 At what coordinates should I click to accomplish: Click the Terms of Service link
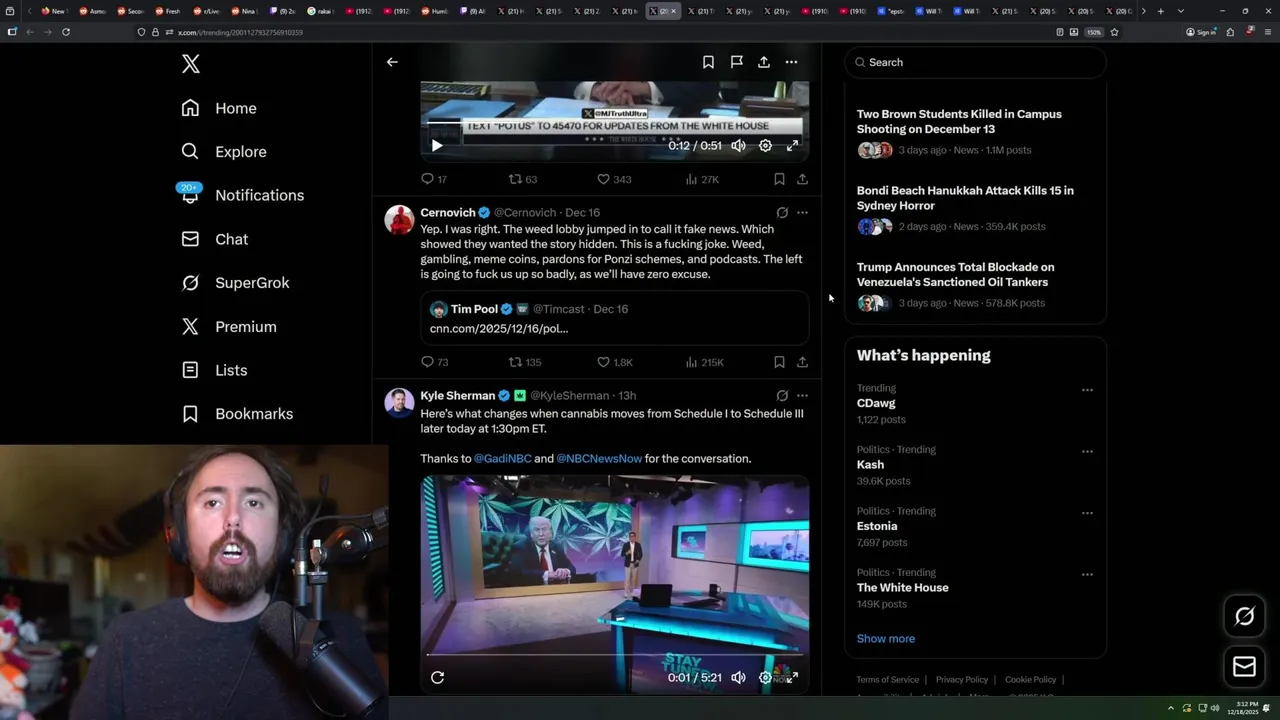click(x=887, y=680)
